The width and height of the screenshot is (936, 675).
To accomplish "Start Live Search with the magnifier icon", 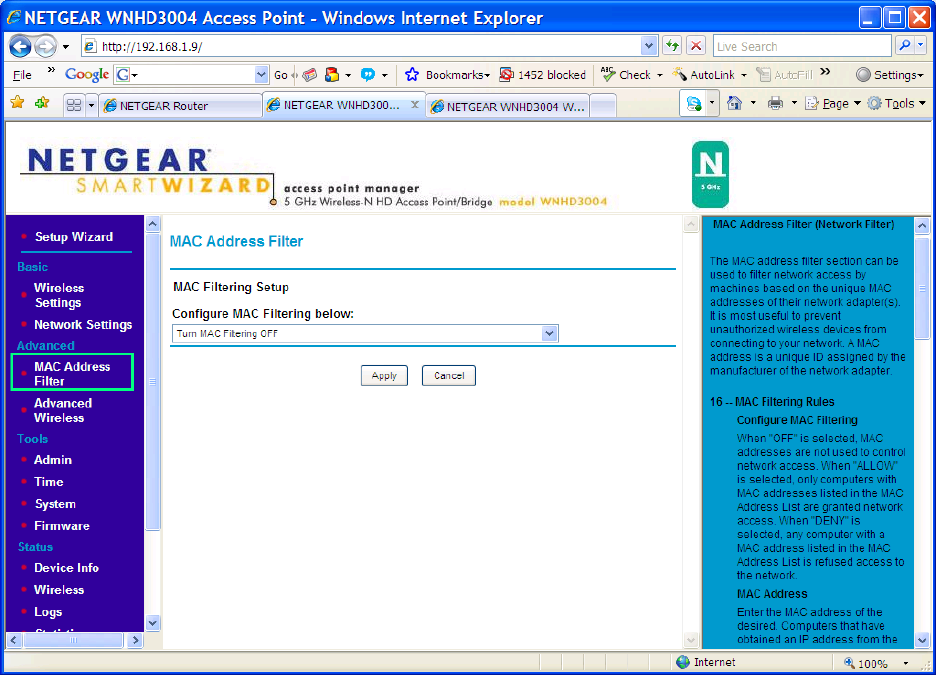I will (905, 45).
